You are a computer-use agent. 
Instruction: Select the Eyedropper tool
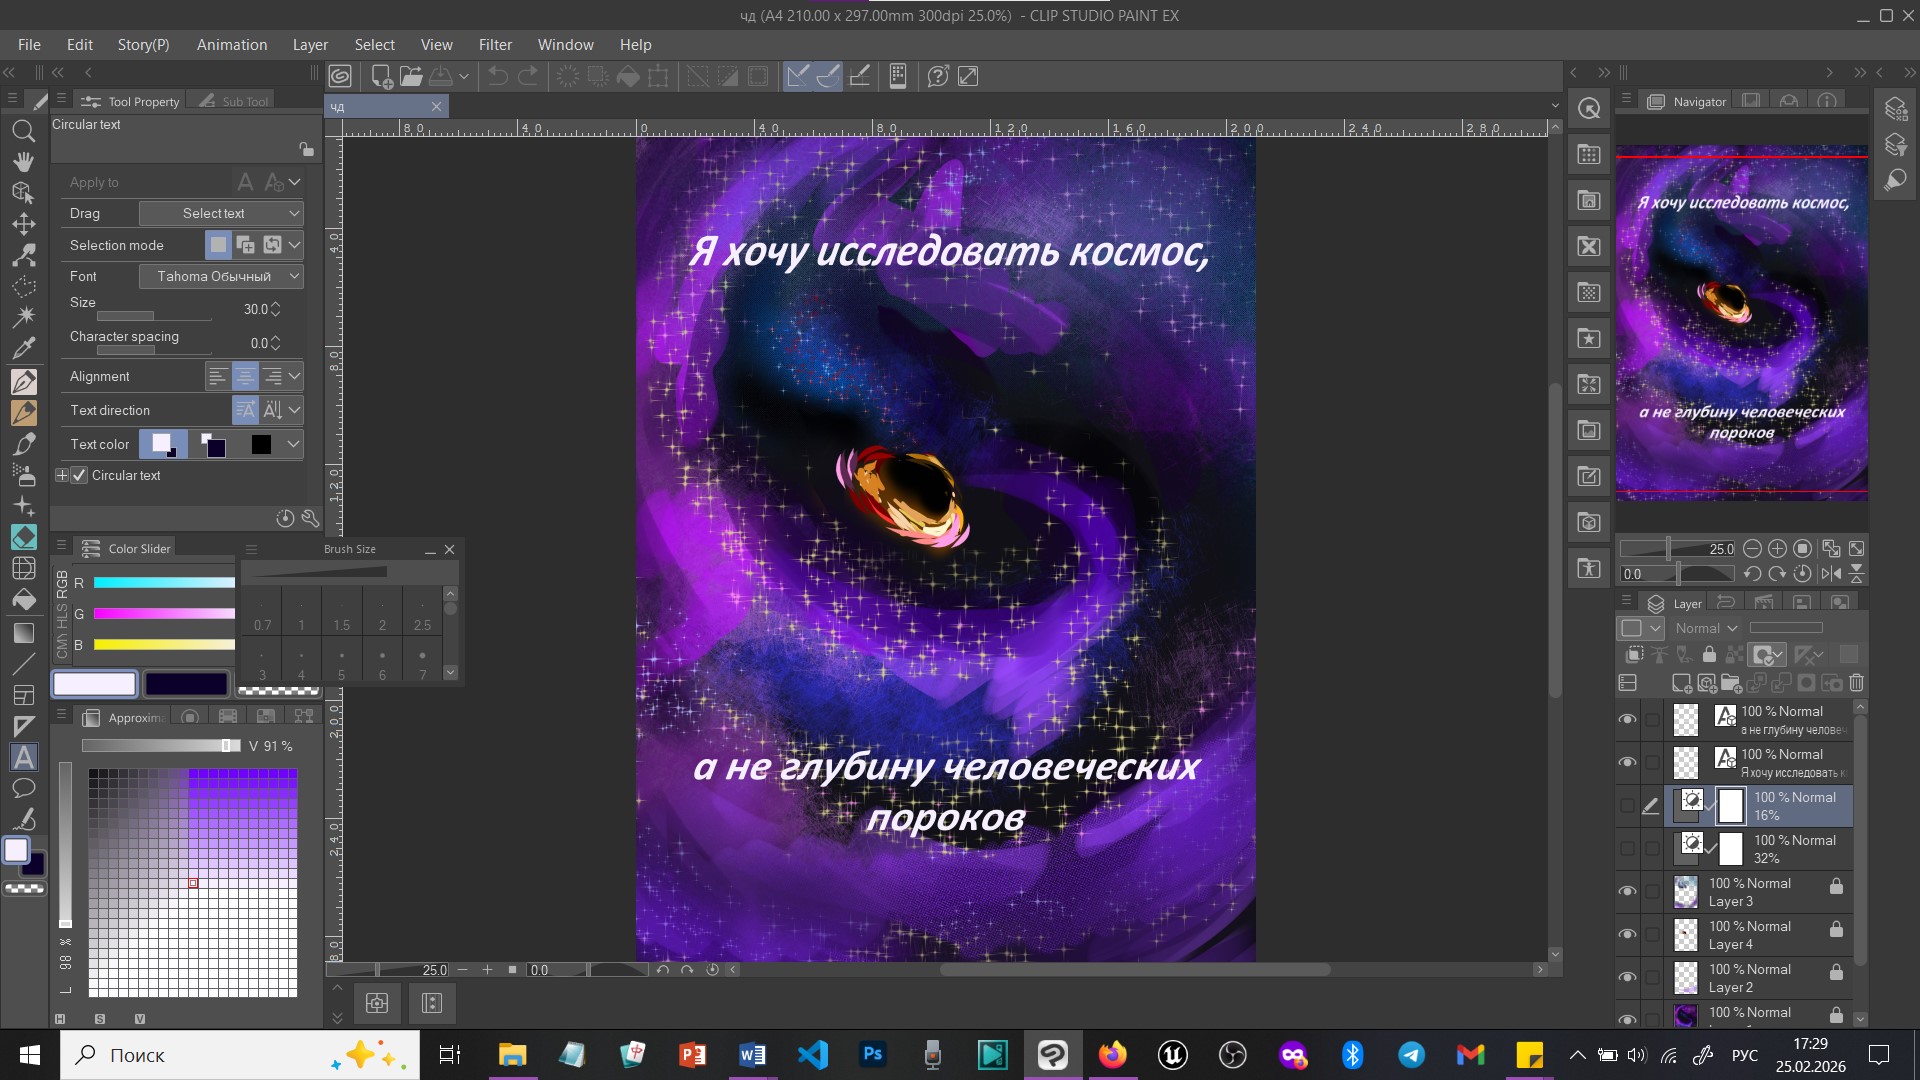[x=24, y=348]
